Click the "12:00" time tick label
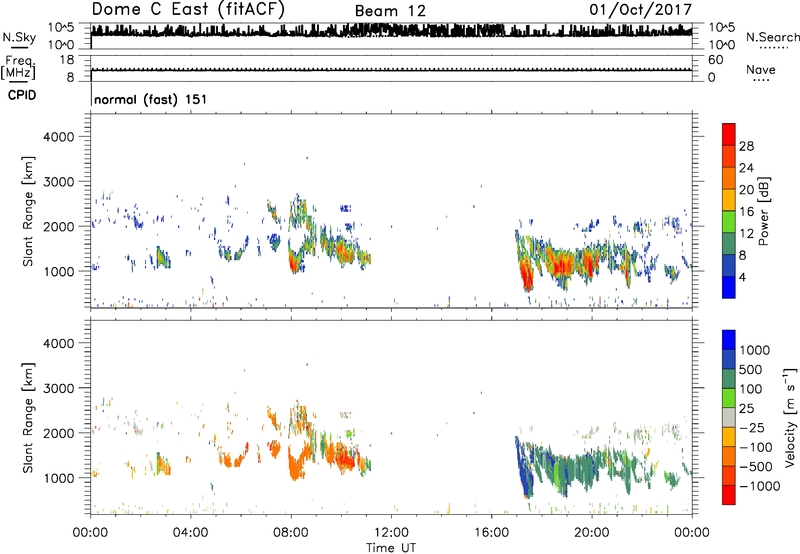This screenshot has width=800, height=554. pyautogui.click(x=391, y=533)
